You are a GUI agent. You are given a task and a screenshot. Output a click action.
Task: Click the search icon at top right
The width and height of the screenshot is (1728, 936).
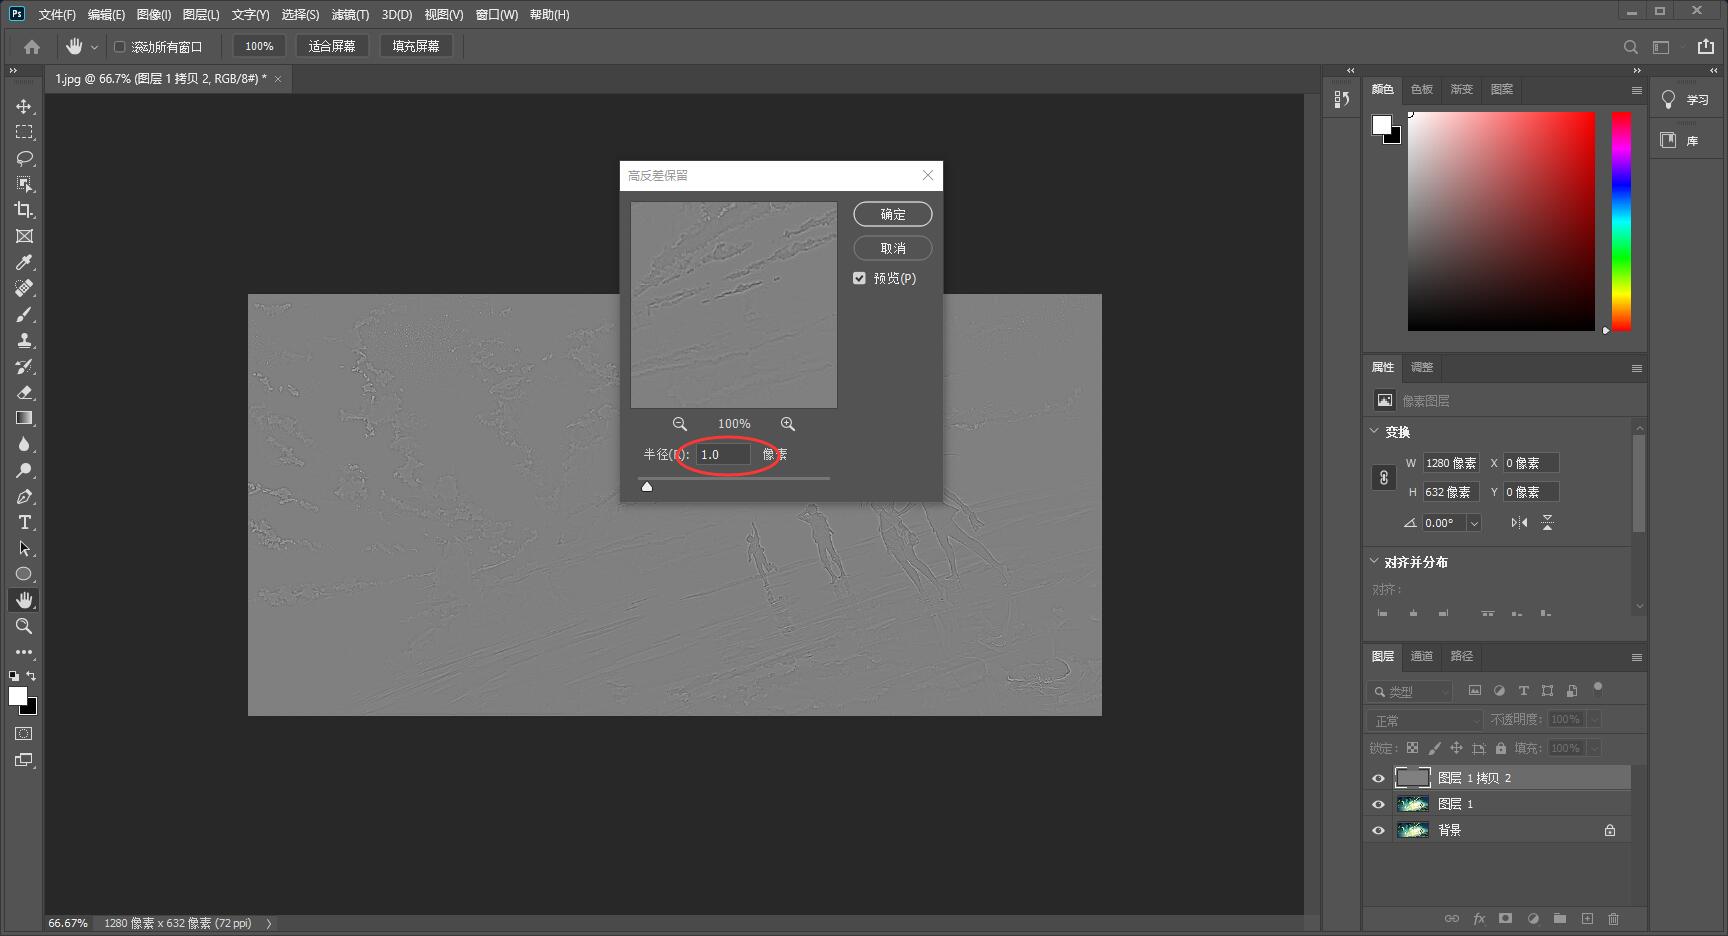1631,47
